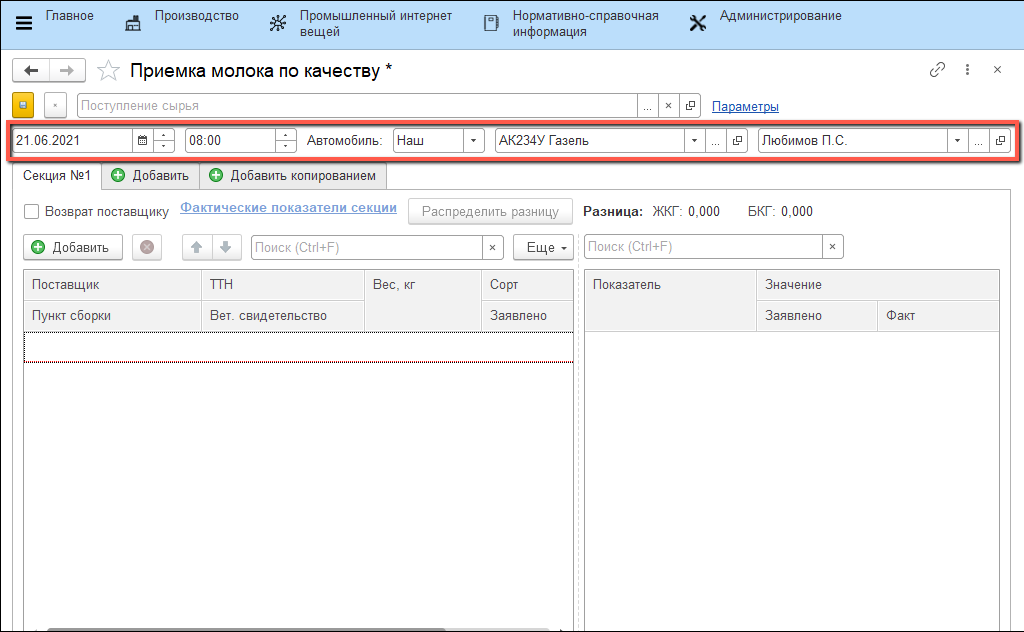Click the Добавить button above the table

click(x=72, y=247)
